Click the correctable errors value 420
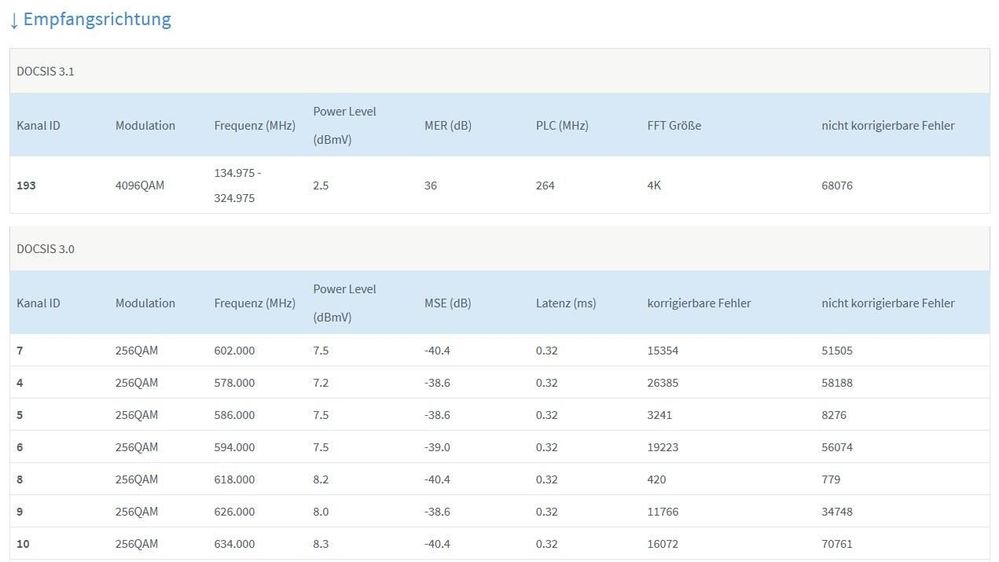999x562 pixels. (659, 480)
